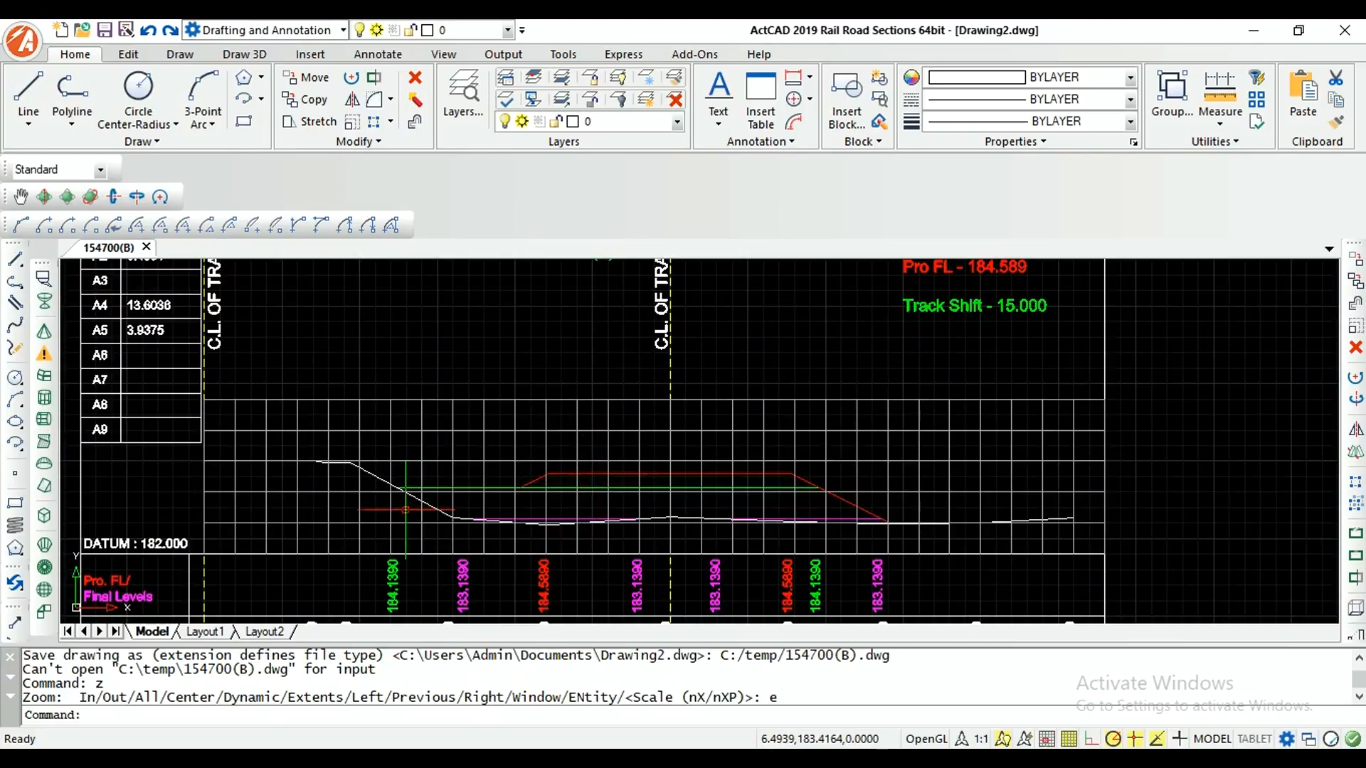The height and width of the screenshot is (768, 1366).
Task: Click the ActCAD application logo button
Action: (22, 42)
